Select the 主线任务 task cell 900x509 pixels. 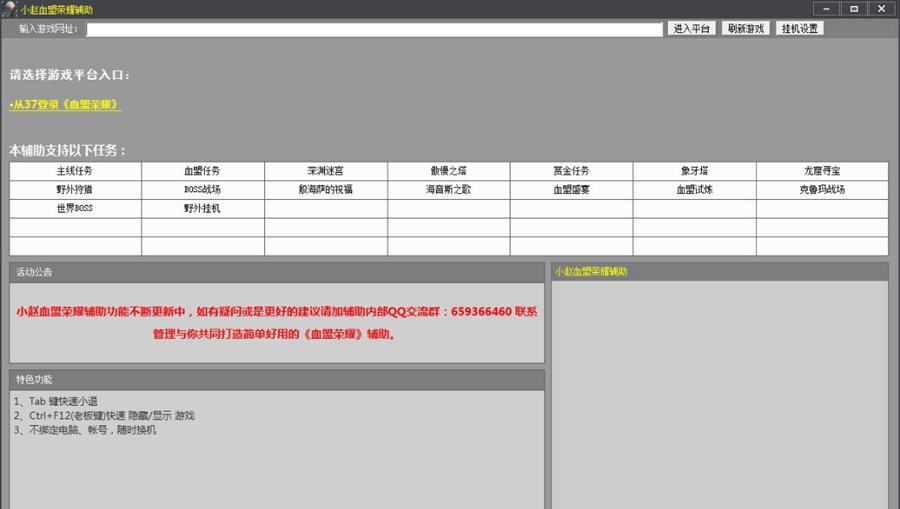(75, 171)
